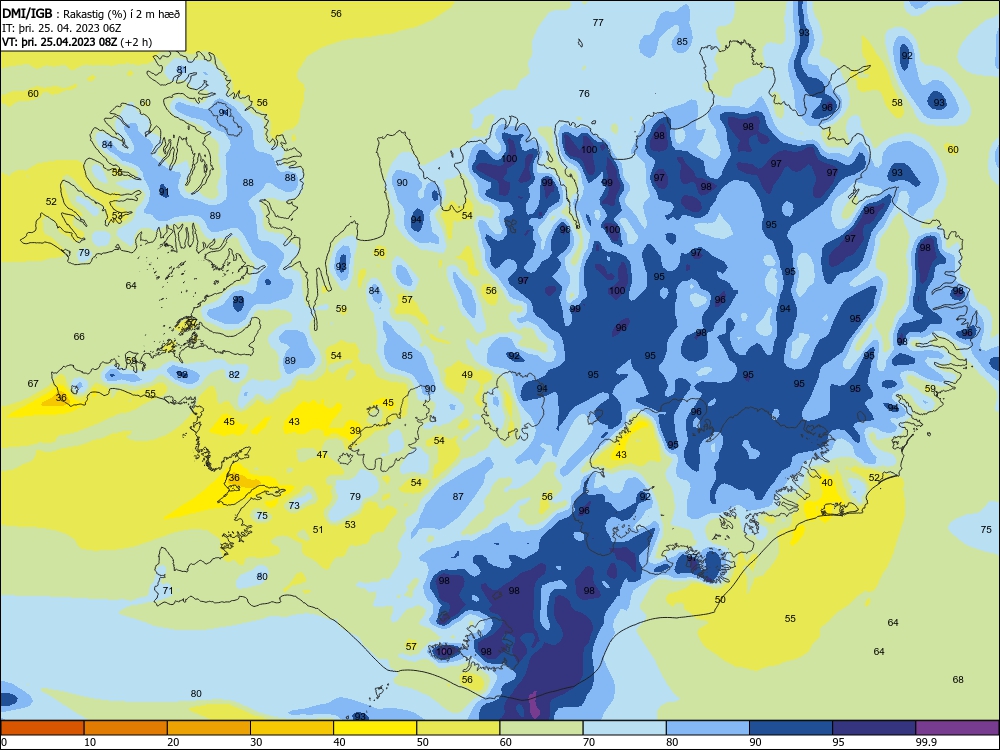Screen dimensions: 1000x750
Task: Click the humidity value '40' on the map
Action: [x=827, y=483]
